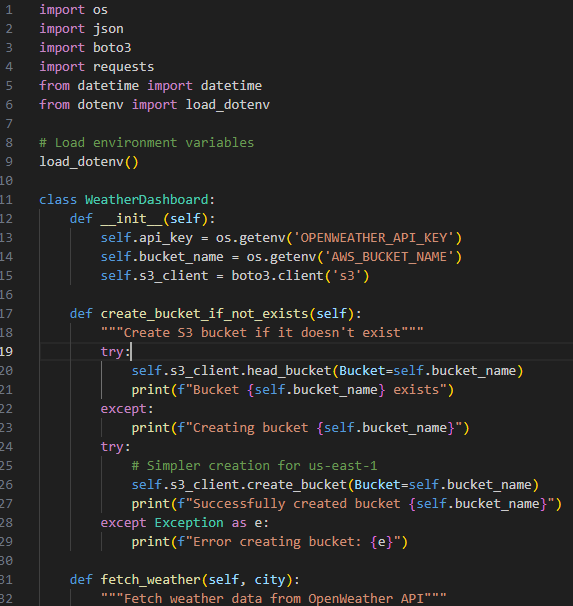573x606 pixels.
Task: Click 'except Exception as e:' line
Action: [x=185, y=523]
